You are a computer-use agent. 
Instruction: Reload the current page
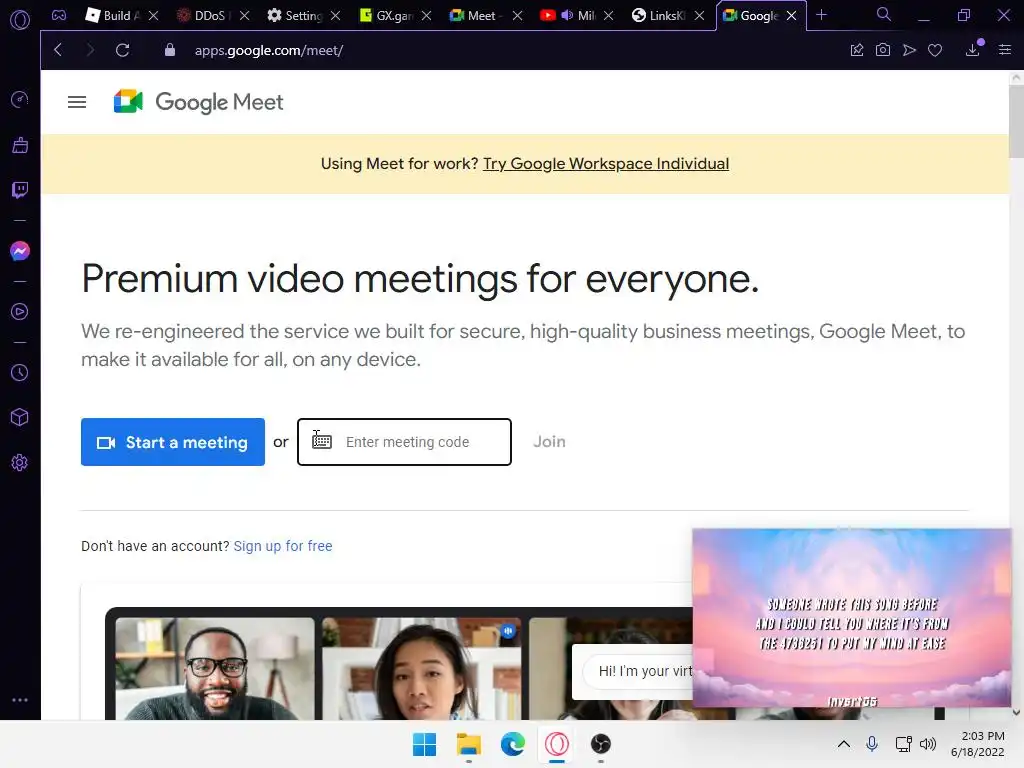122,50
